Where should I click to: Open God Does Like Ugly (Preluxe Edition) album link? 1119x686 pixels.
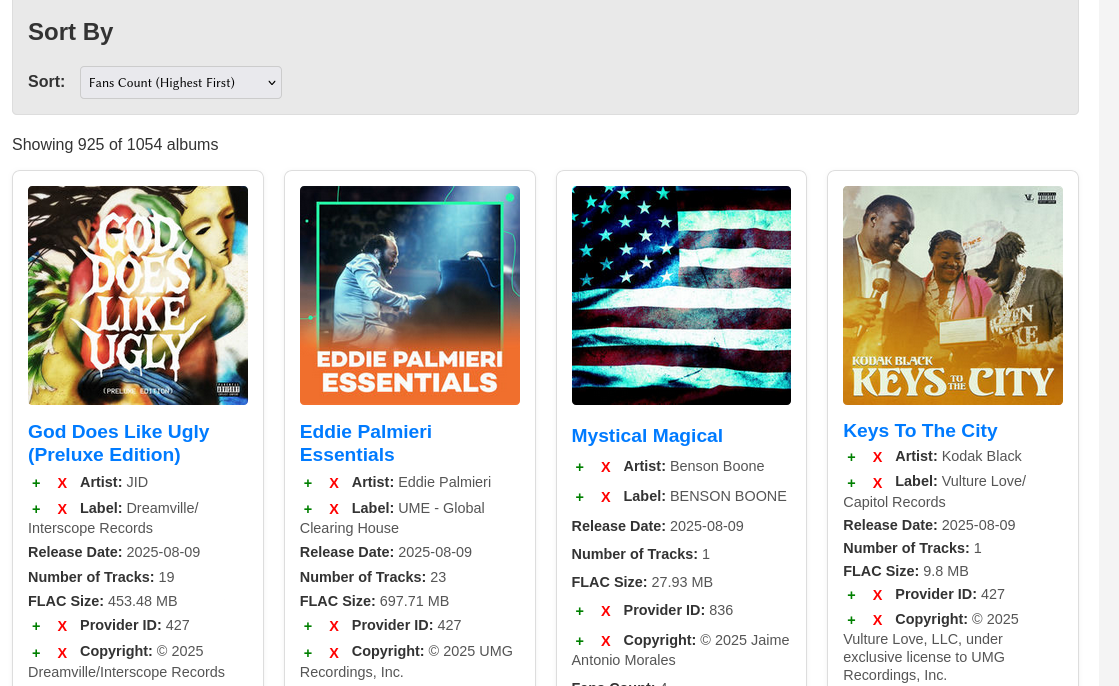[x=118, y=443]
